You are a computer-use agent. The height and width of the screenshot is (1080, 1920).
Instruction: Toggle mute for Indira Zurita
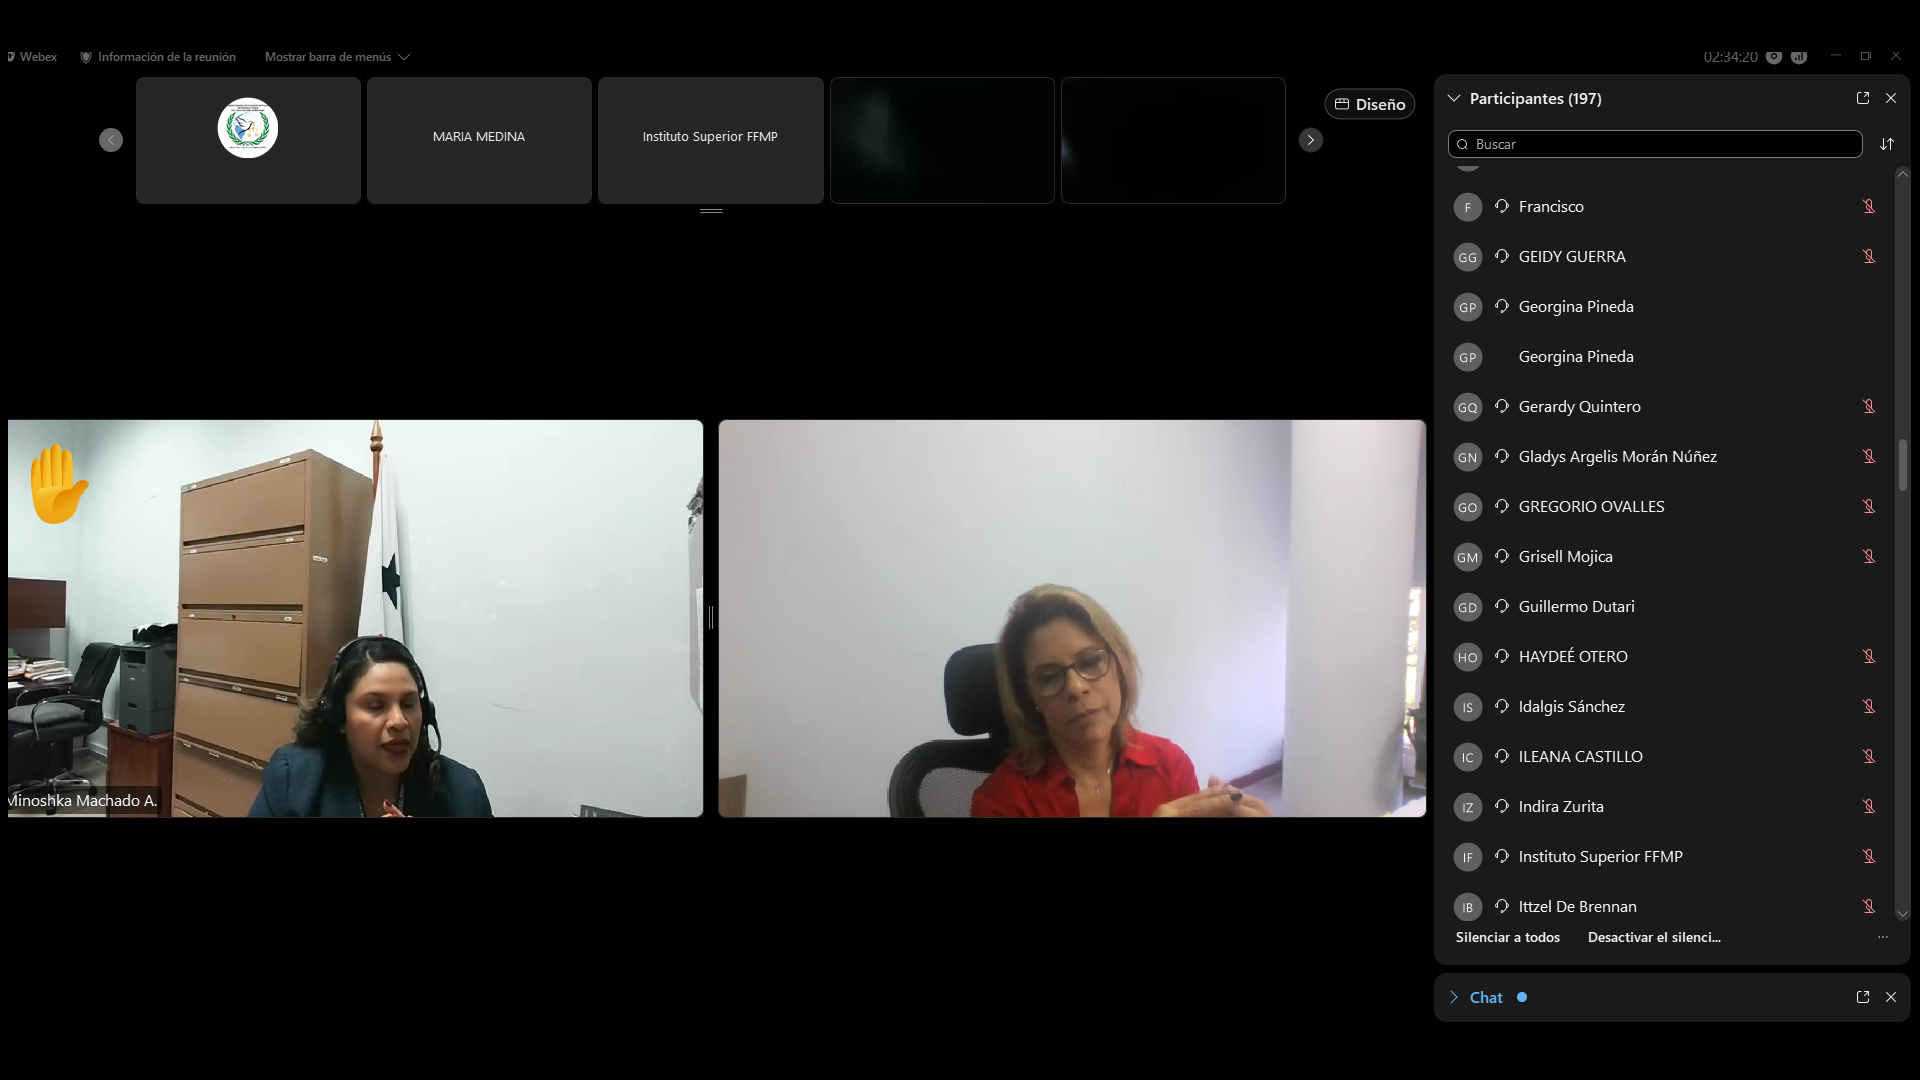click(x=1868, y=807)
